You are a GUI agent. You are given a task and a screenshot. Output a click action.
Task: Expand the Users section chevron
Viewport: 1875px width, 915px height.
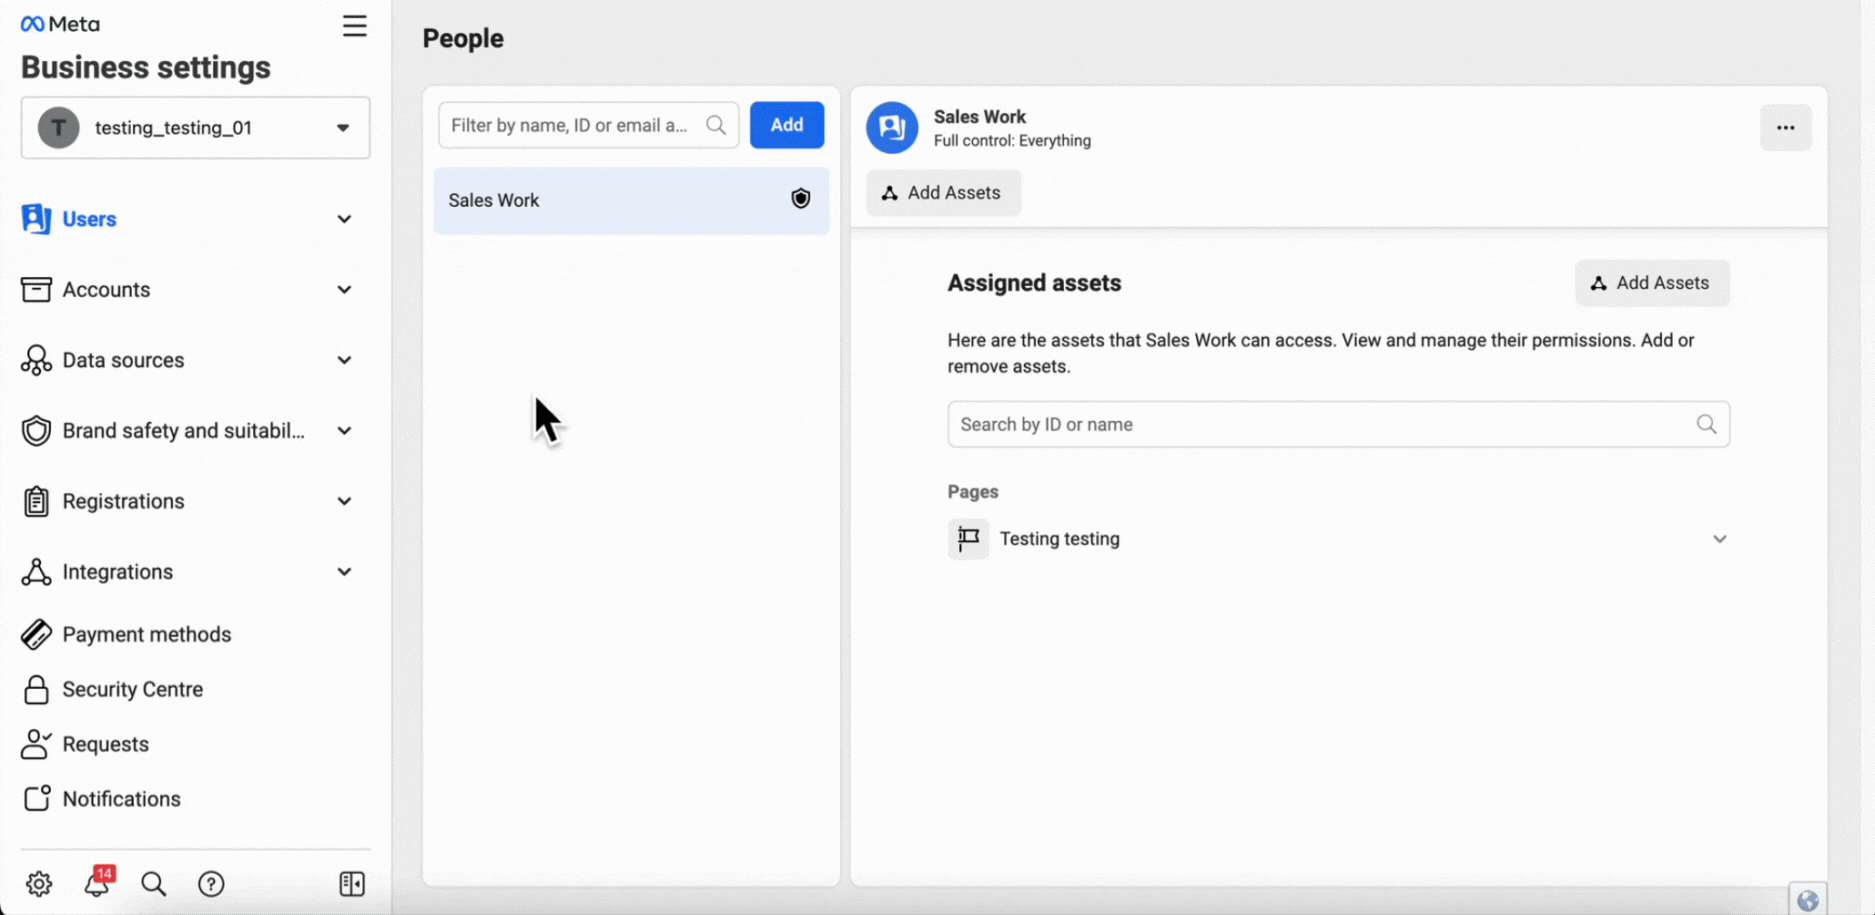(344, 219)
